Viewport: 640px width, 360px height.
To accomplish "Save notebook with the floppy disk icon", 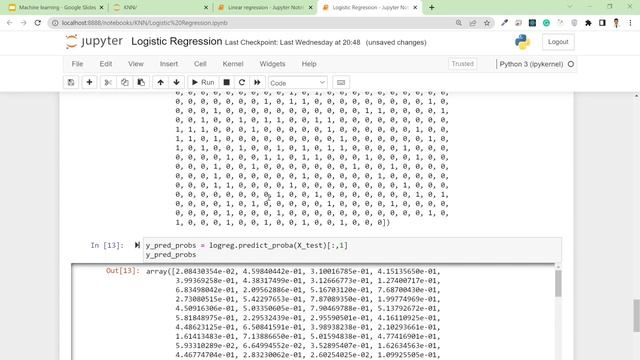I will (71, 82).
